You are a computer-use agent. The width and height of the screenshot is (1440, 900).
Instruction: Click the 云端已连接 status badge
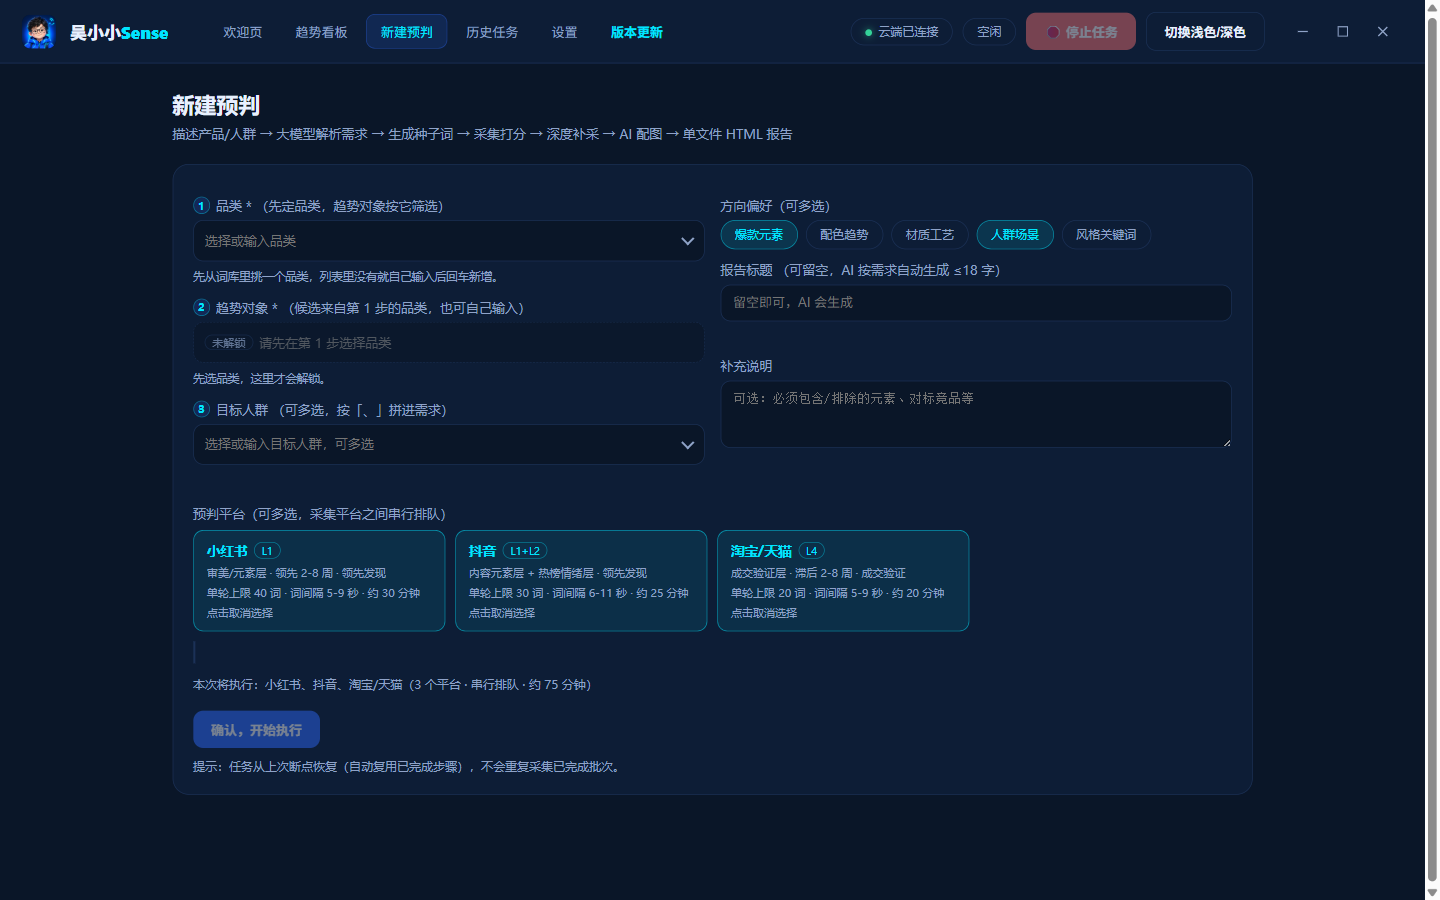tap(902, 32)
